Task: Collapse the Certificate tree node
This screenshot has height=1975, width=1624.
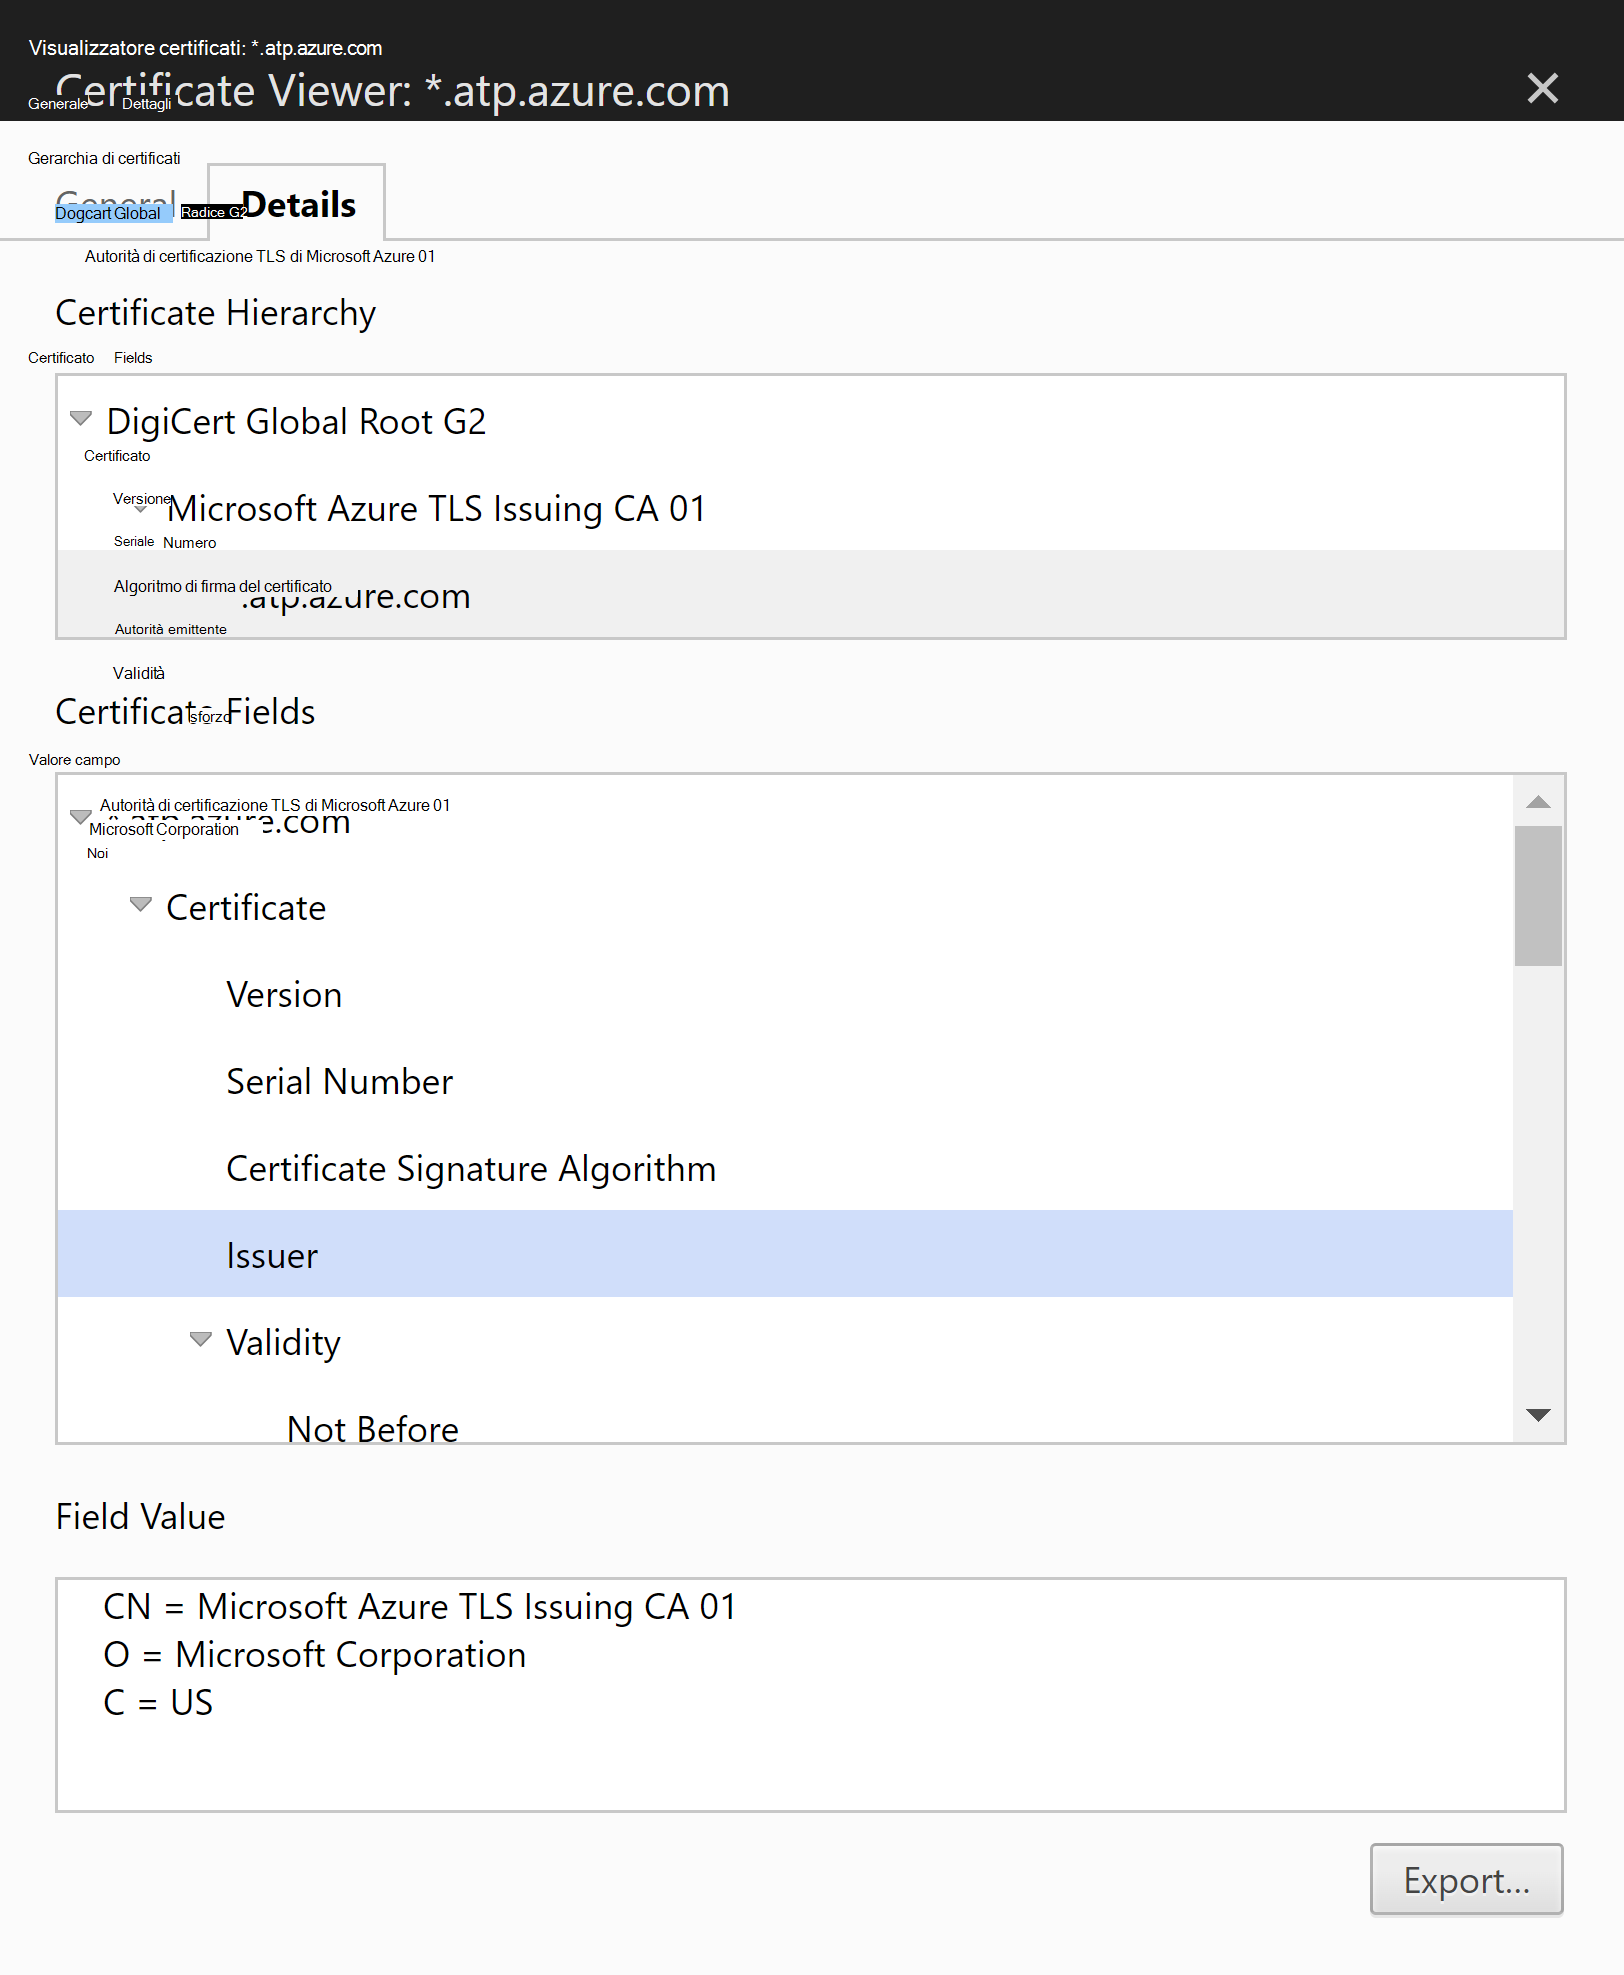Action: coord(141,904)
